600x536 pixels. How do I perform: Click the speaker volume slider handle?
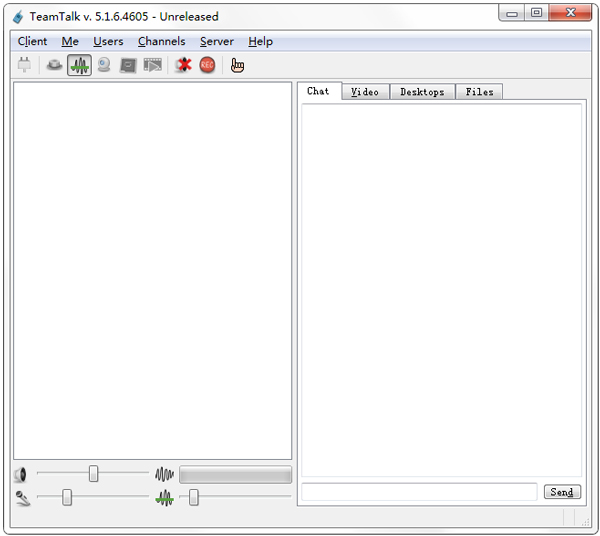click(93, 473)
